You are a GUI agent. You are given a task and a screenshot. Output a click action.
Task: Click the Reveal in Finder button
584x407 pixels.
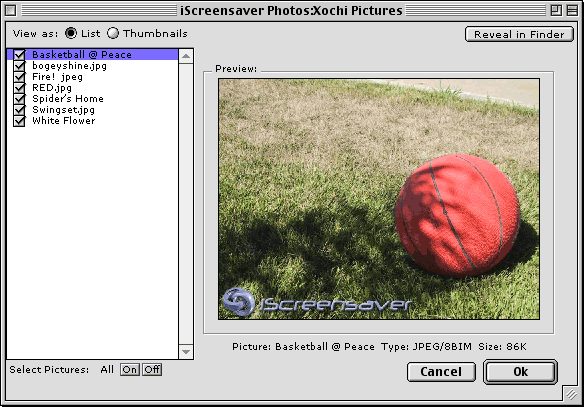pyautogui.click(x=519, y=34)
